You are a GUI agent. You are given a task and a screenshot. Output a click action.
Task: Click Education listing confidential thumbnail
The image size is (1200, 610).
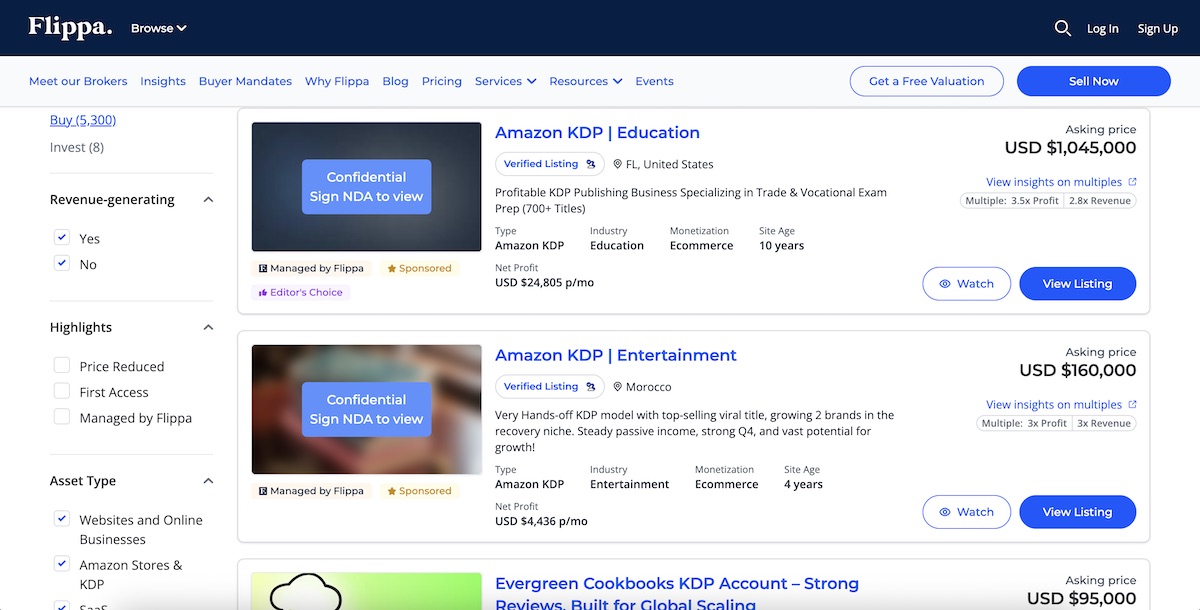tap(367, 187)
